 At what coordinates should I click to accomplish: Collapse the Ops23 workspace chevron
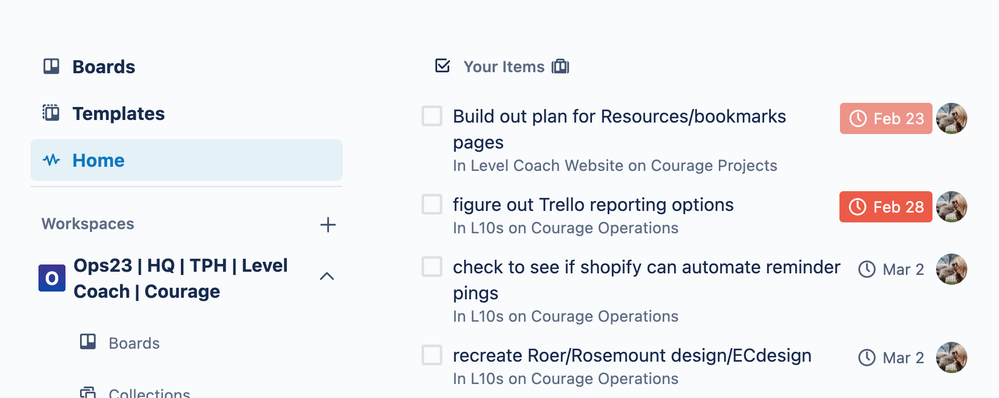(x=327, y=276)
